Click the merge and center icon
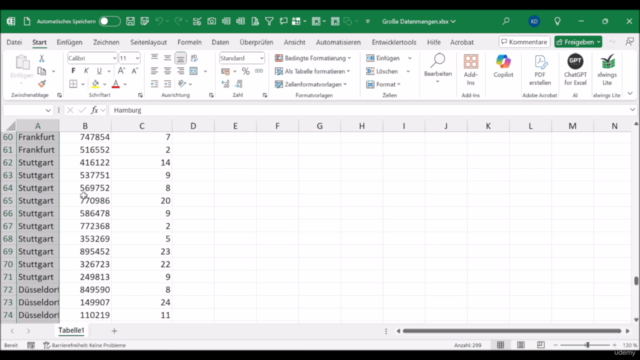Image resolution: width=640 pixels, height=360 pixels. click(x=194, y=71)
